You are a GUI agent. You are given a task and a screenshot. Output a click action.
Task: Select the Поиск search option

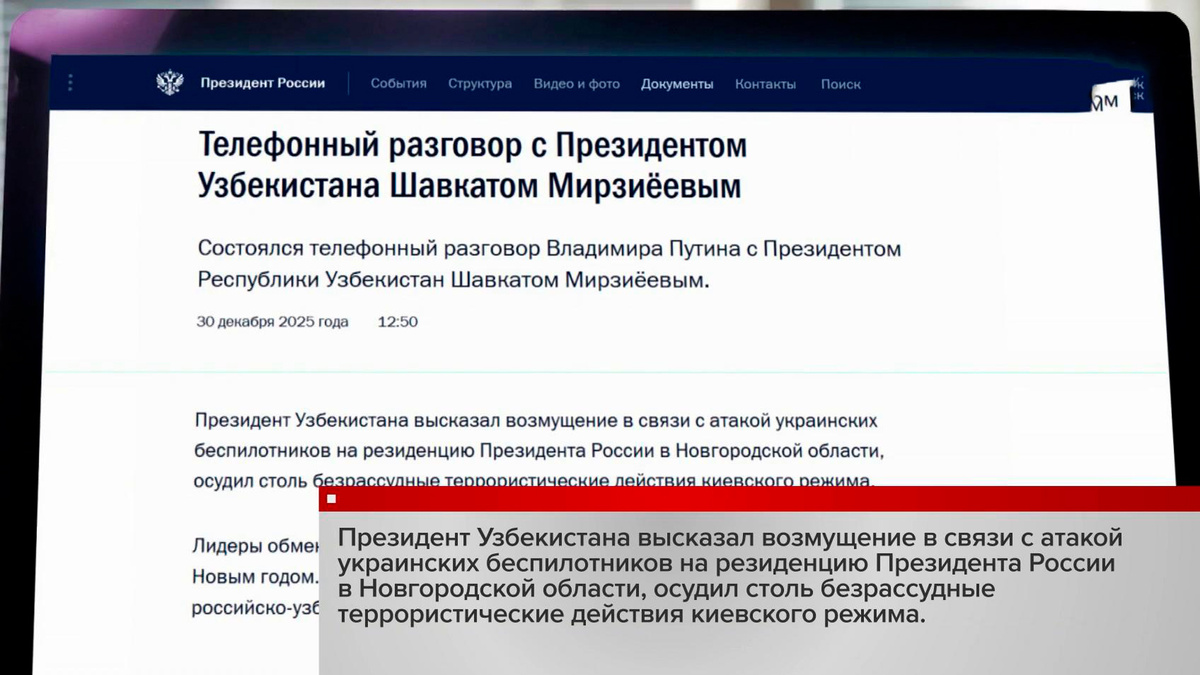841,85
